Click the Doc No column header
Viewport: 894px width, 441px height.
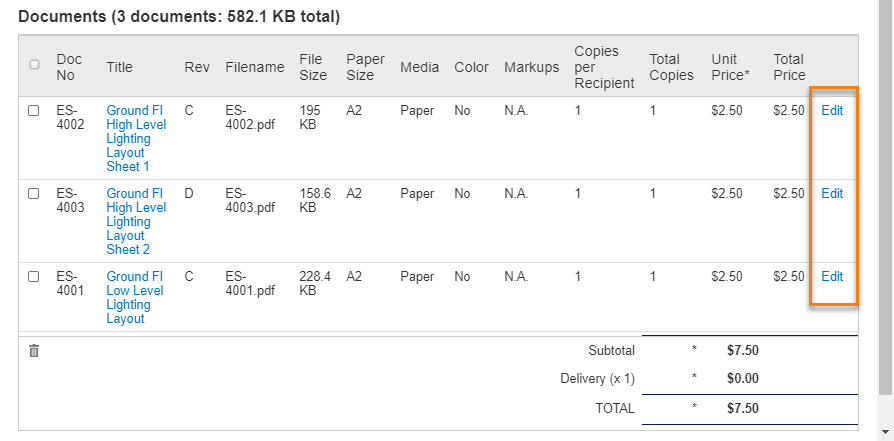69,67
